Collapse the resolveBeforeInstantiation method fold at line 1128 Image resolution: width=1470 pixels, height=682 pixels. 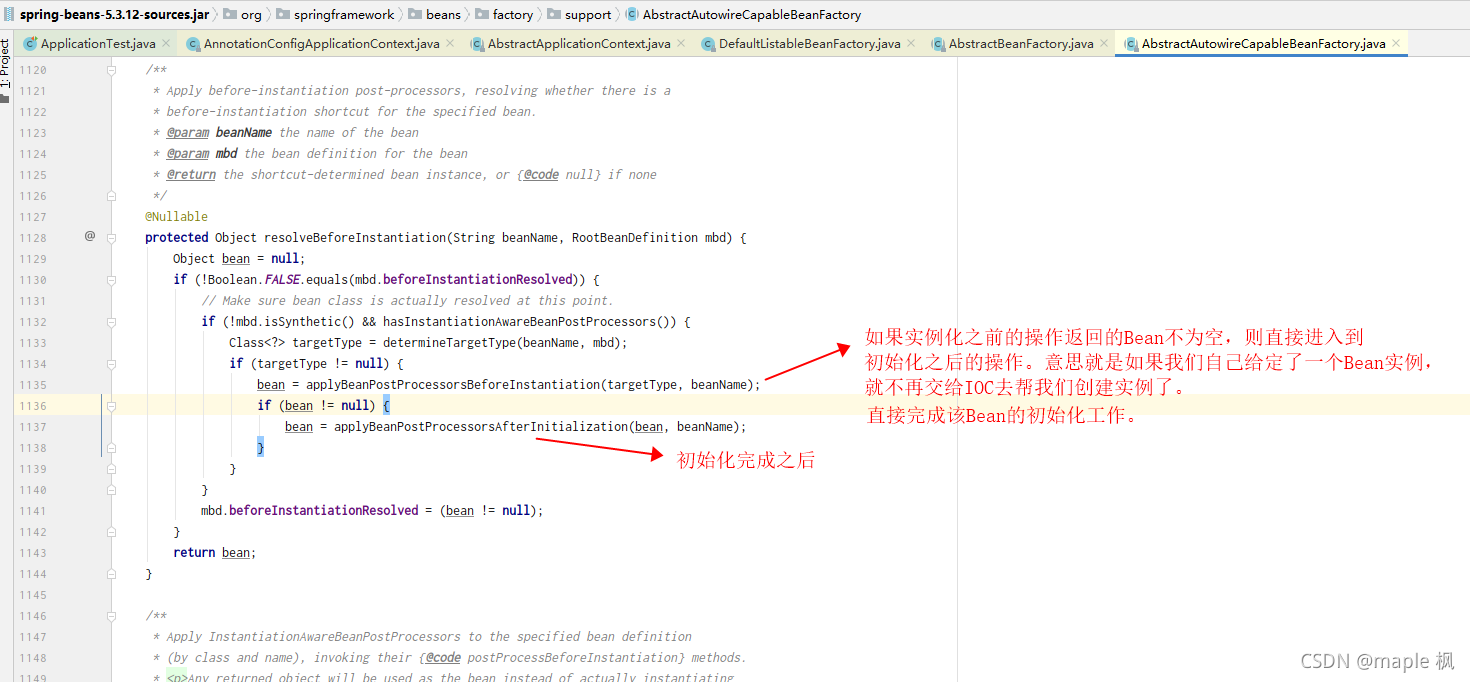point(110,237)
